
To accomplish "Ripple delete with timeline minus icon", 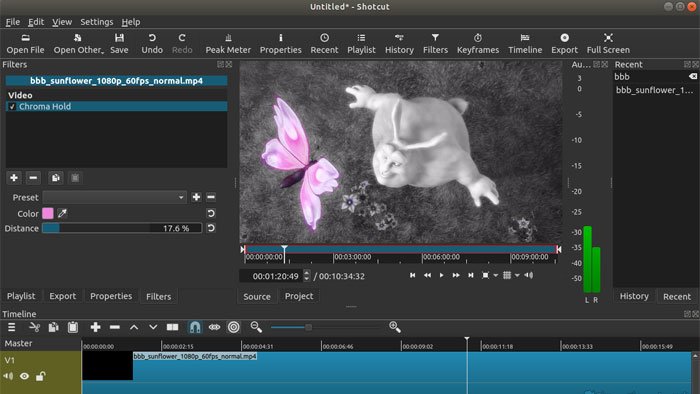I will 115,327.
